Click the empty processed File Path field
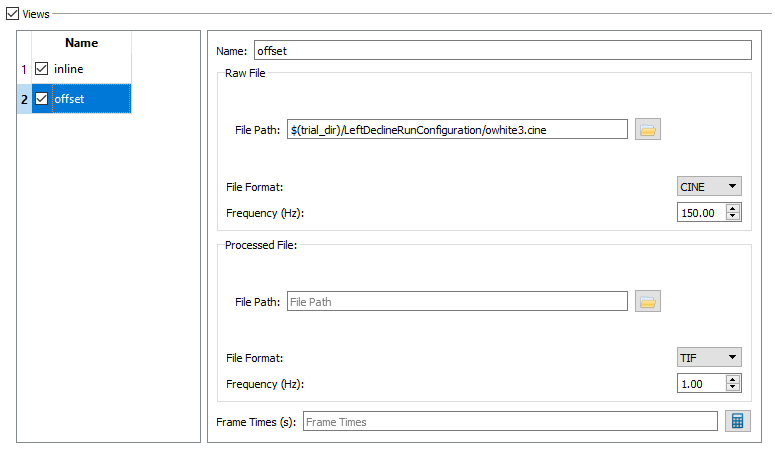 coord(457,302)
